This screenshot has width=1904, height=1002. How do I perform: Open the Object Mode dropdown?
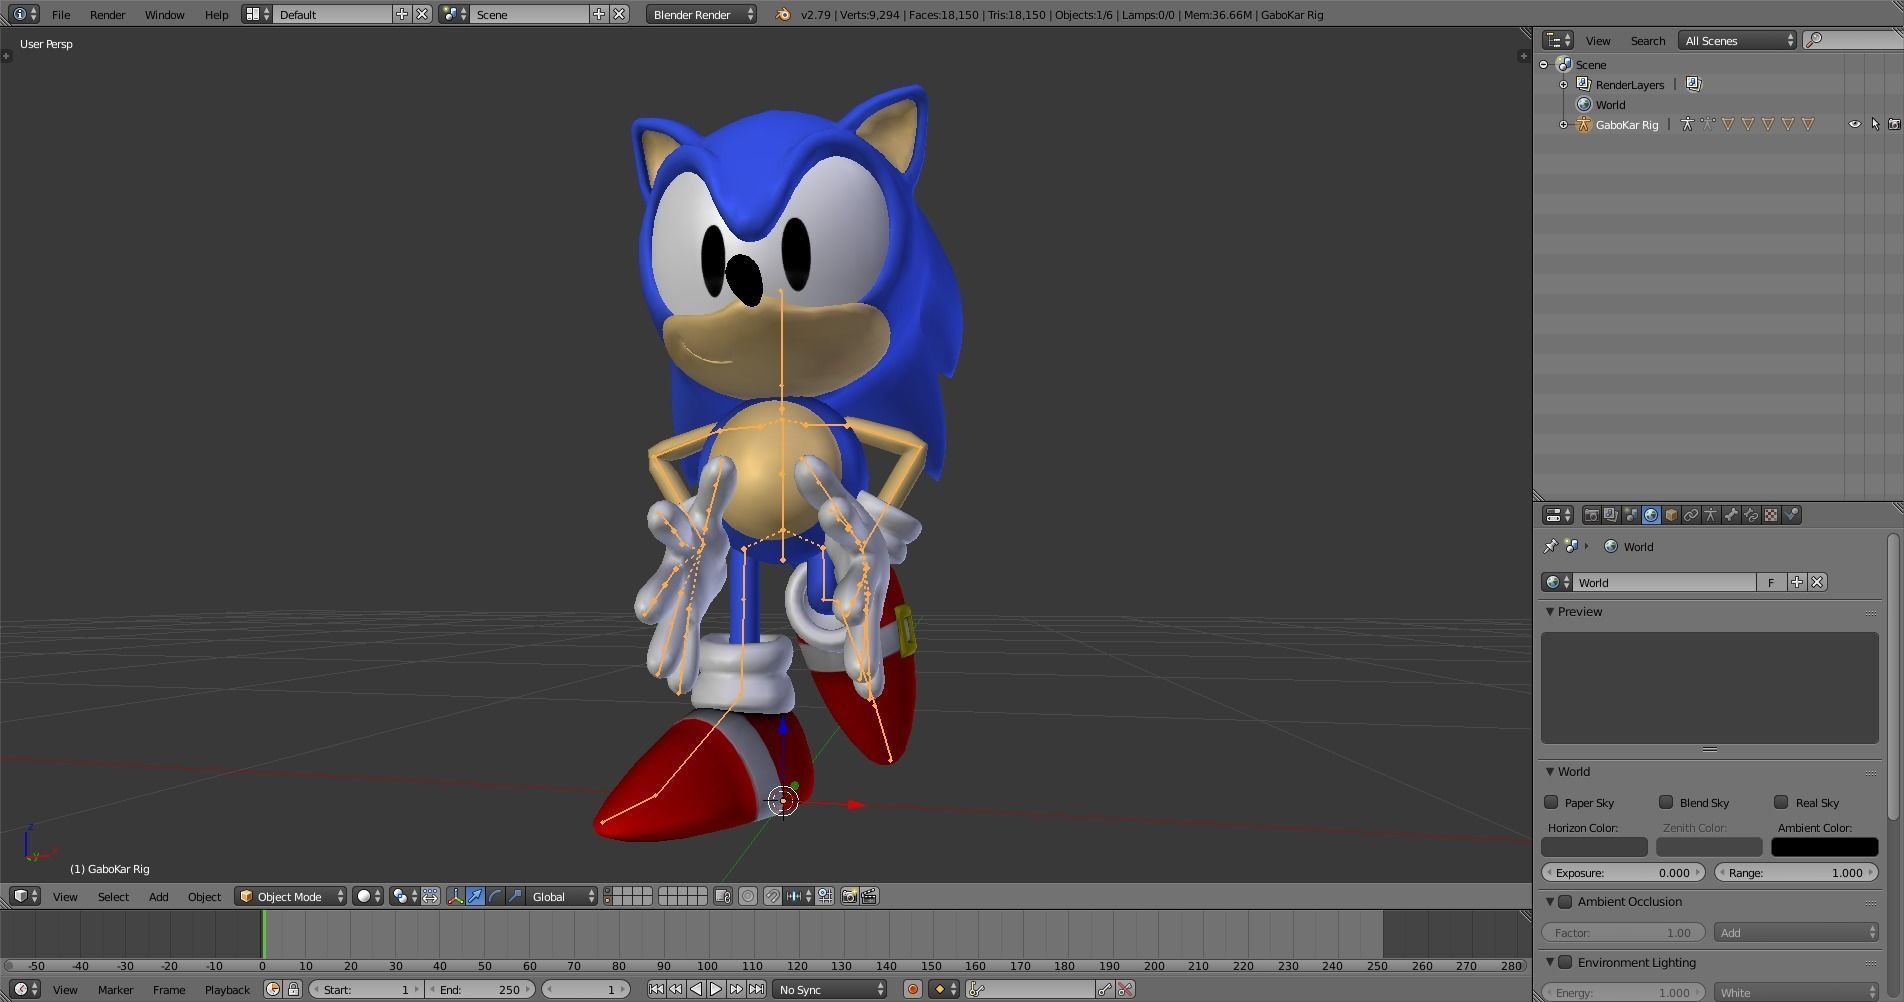click(x=291, y=896)
